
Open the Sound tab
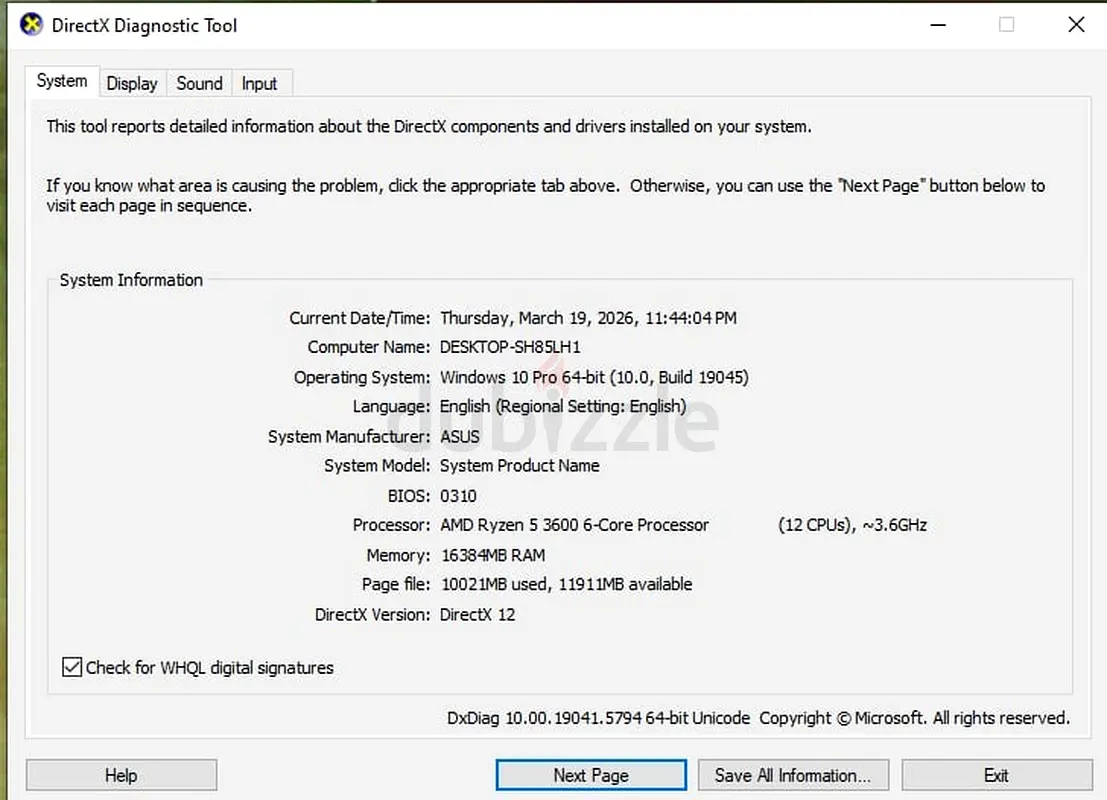(x=199, y=84)
